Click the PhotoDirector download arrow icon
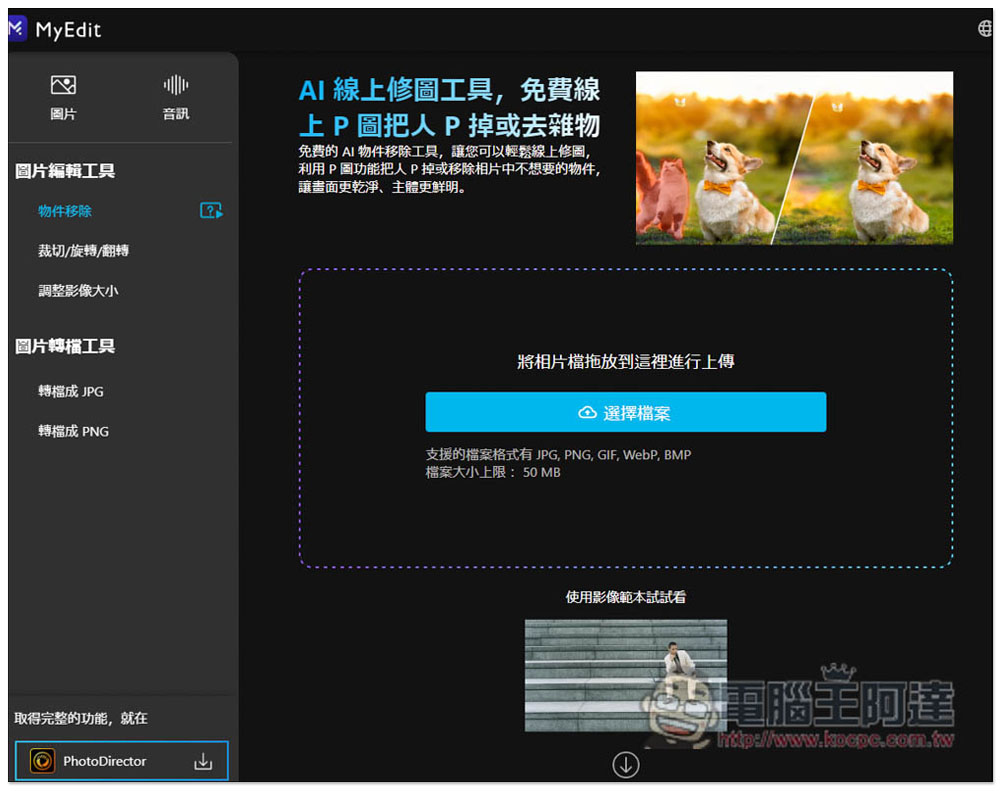Image resolution: width=1000 pixels, height=791 pixels. (x=203, y=761)
